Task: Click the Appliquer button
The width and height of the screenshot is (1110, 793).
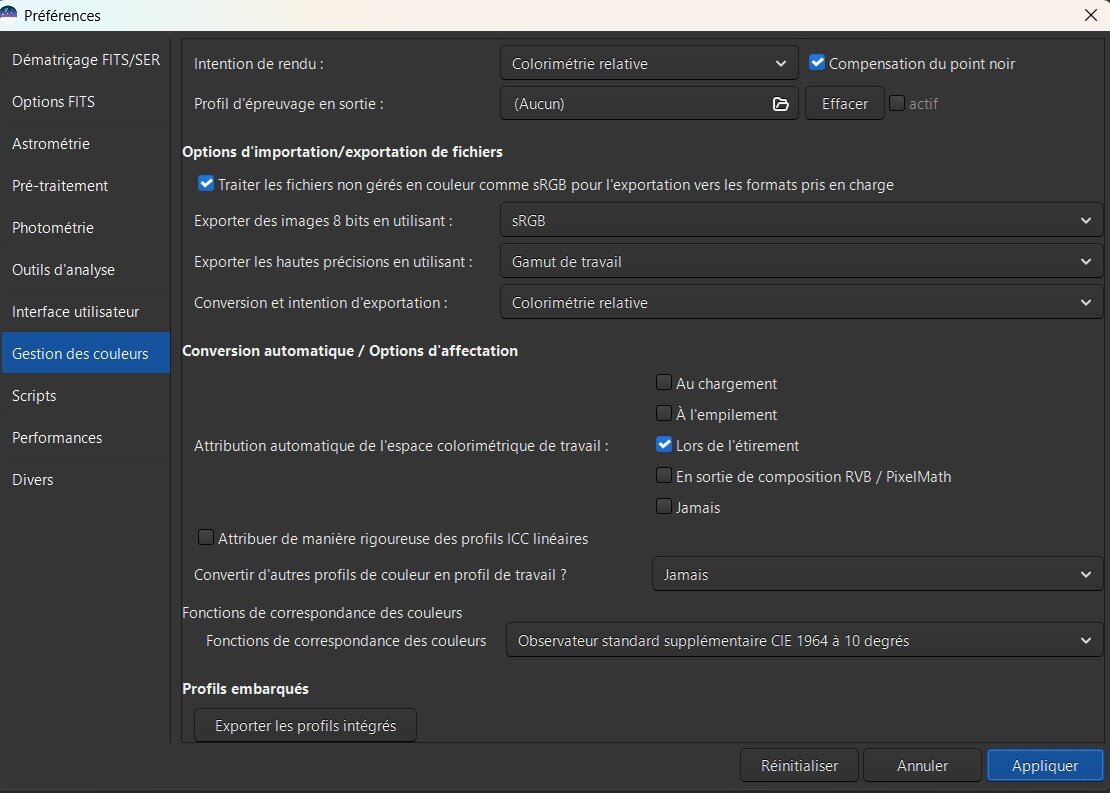Action: pos(1044,766)
